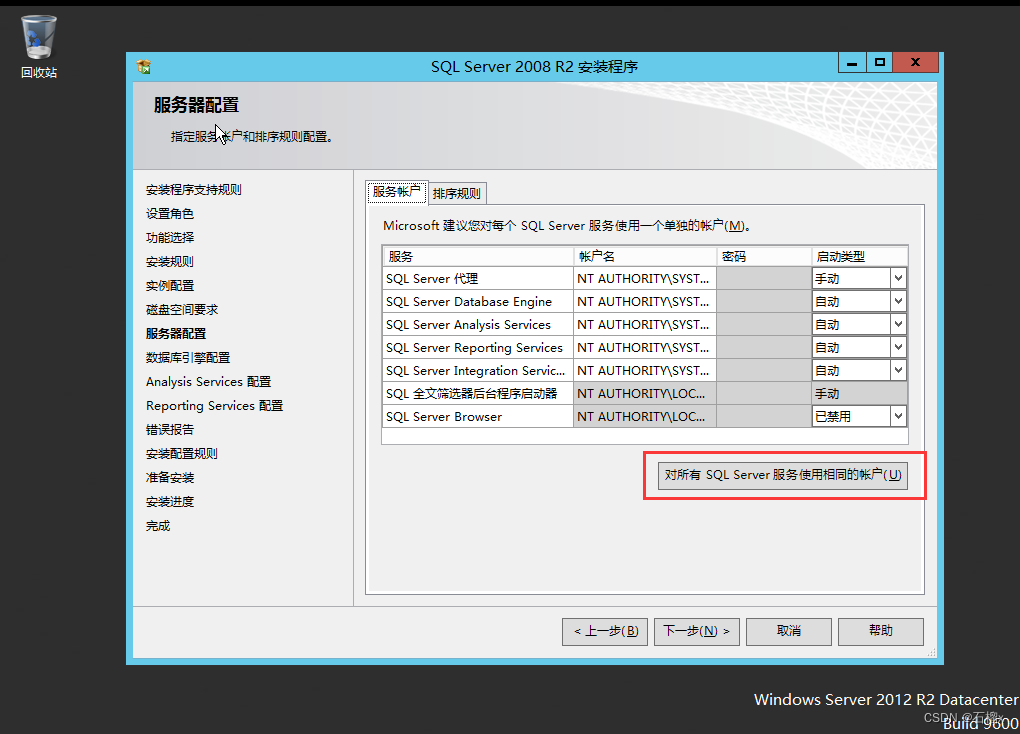Open startup type dropdown for Analysis Services
This screenshot has height=734, width=1020.
pos(898,324)
